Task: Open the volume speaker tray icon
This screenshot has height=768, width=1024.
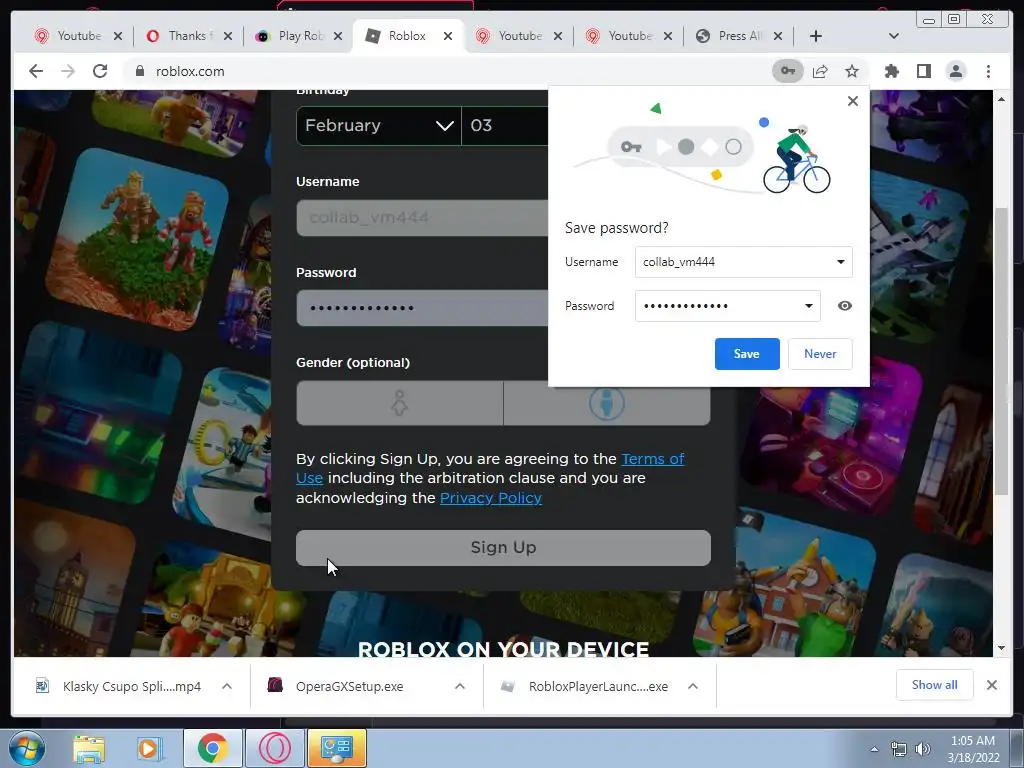Action: click(923, 749)
